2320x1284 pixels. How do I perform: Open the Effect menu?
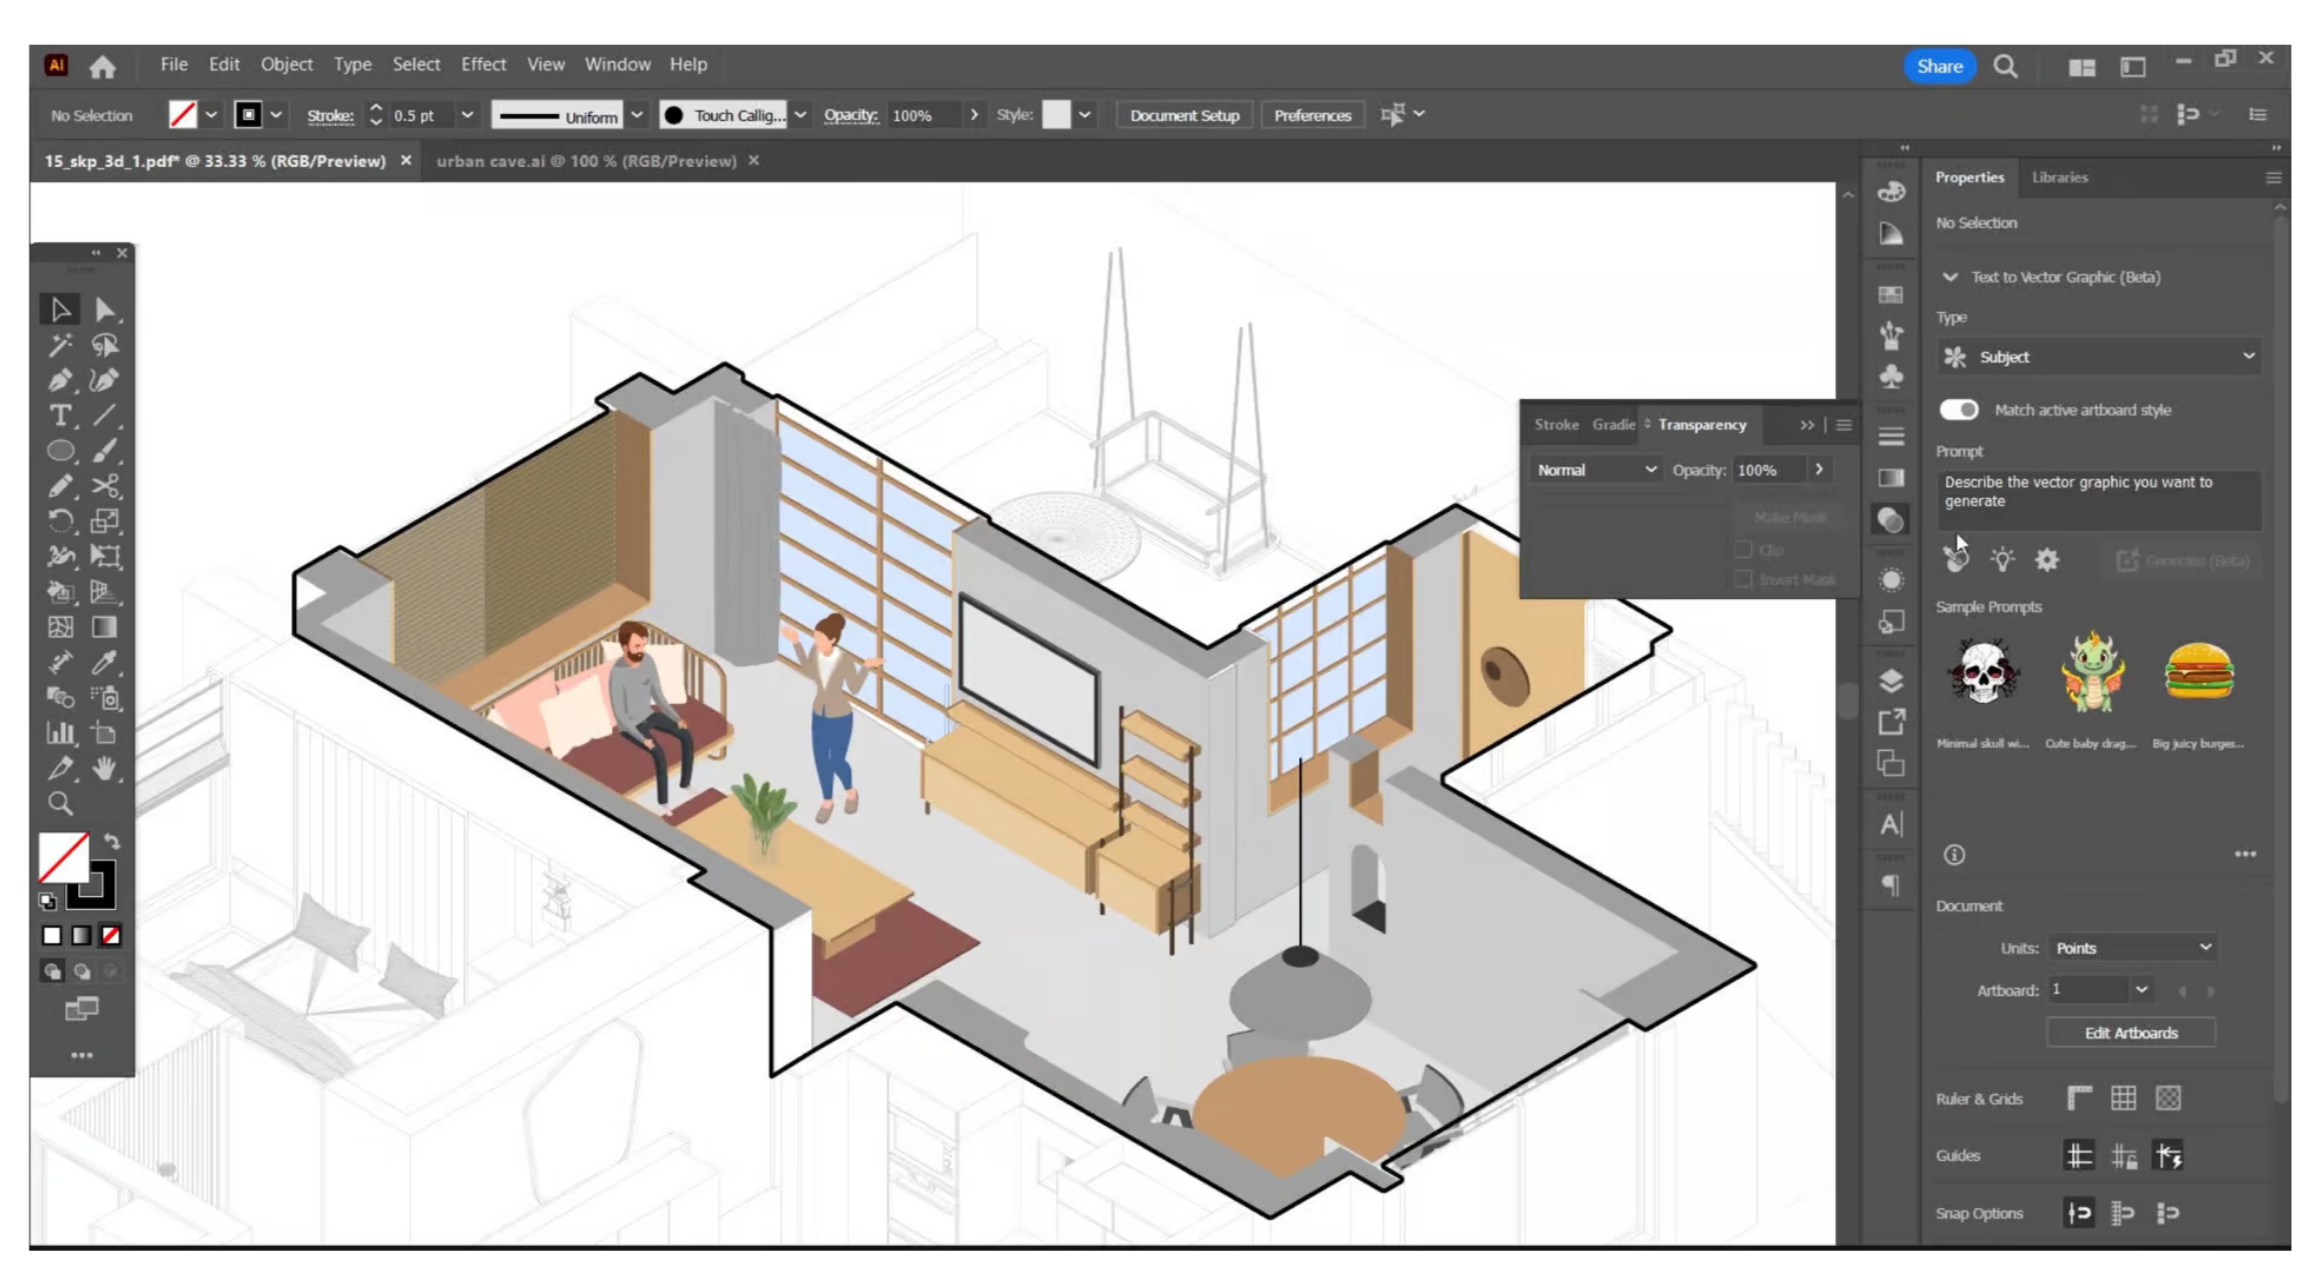(x=483, y=64)
